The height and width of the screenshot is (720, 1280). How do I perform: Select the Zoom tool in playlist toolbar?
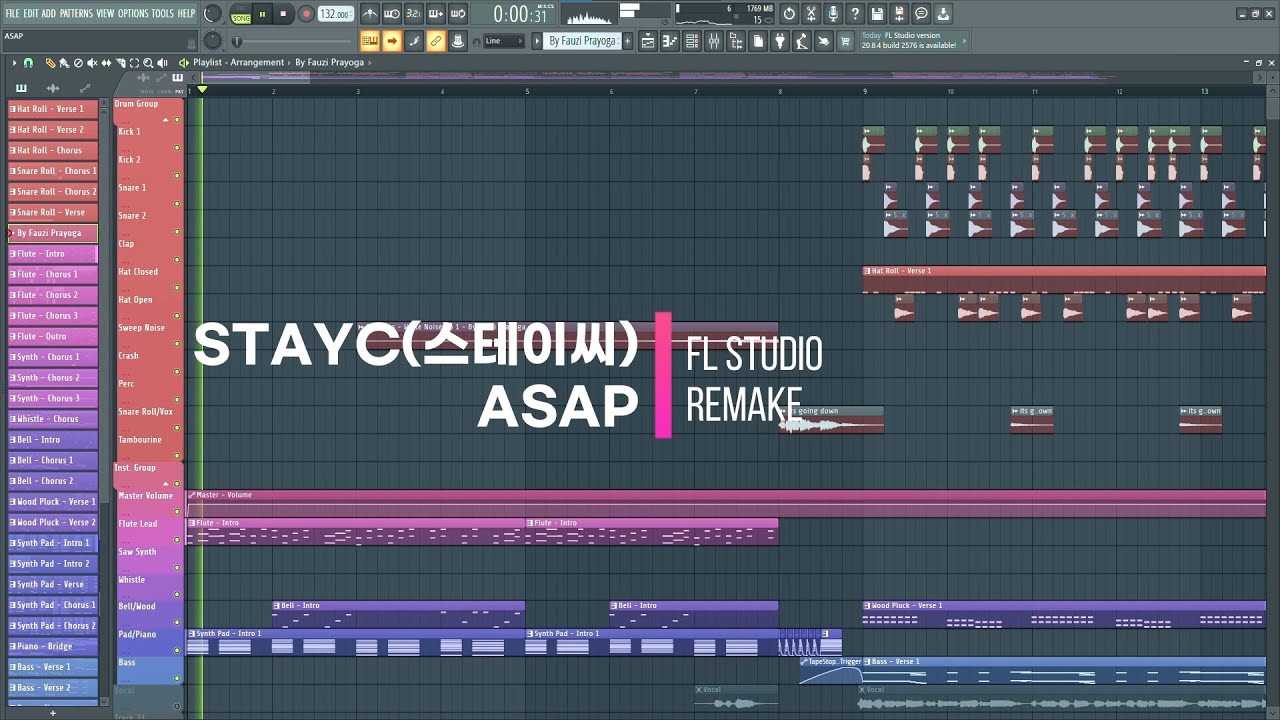(148, 63)
